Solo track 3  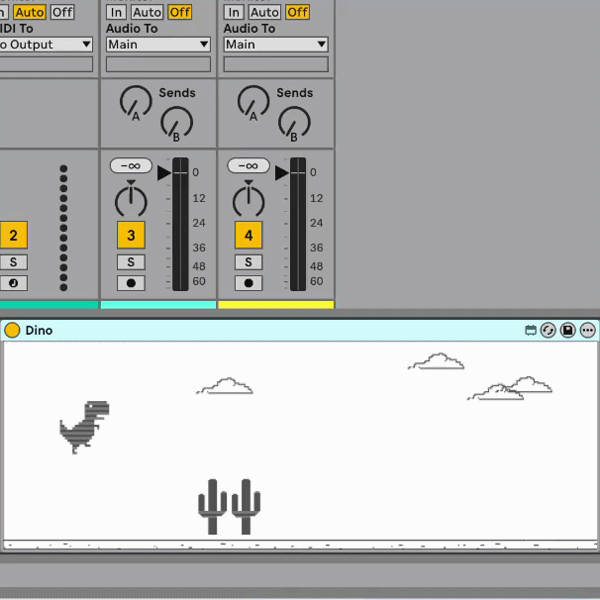[131, 262]
